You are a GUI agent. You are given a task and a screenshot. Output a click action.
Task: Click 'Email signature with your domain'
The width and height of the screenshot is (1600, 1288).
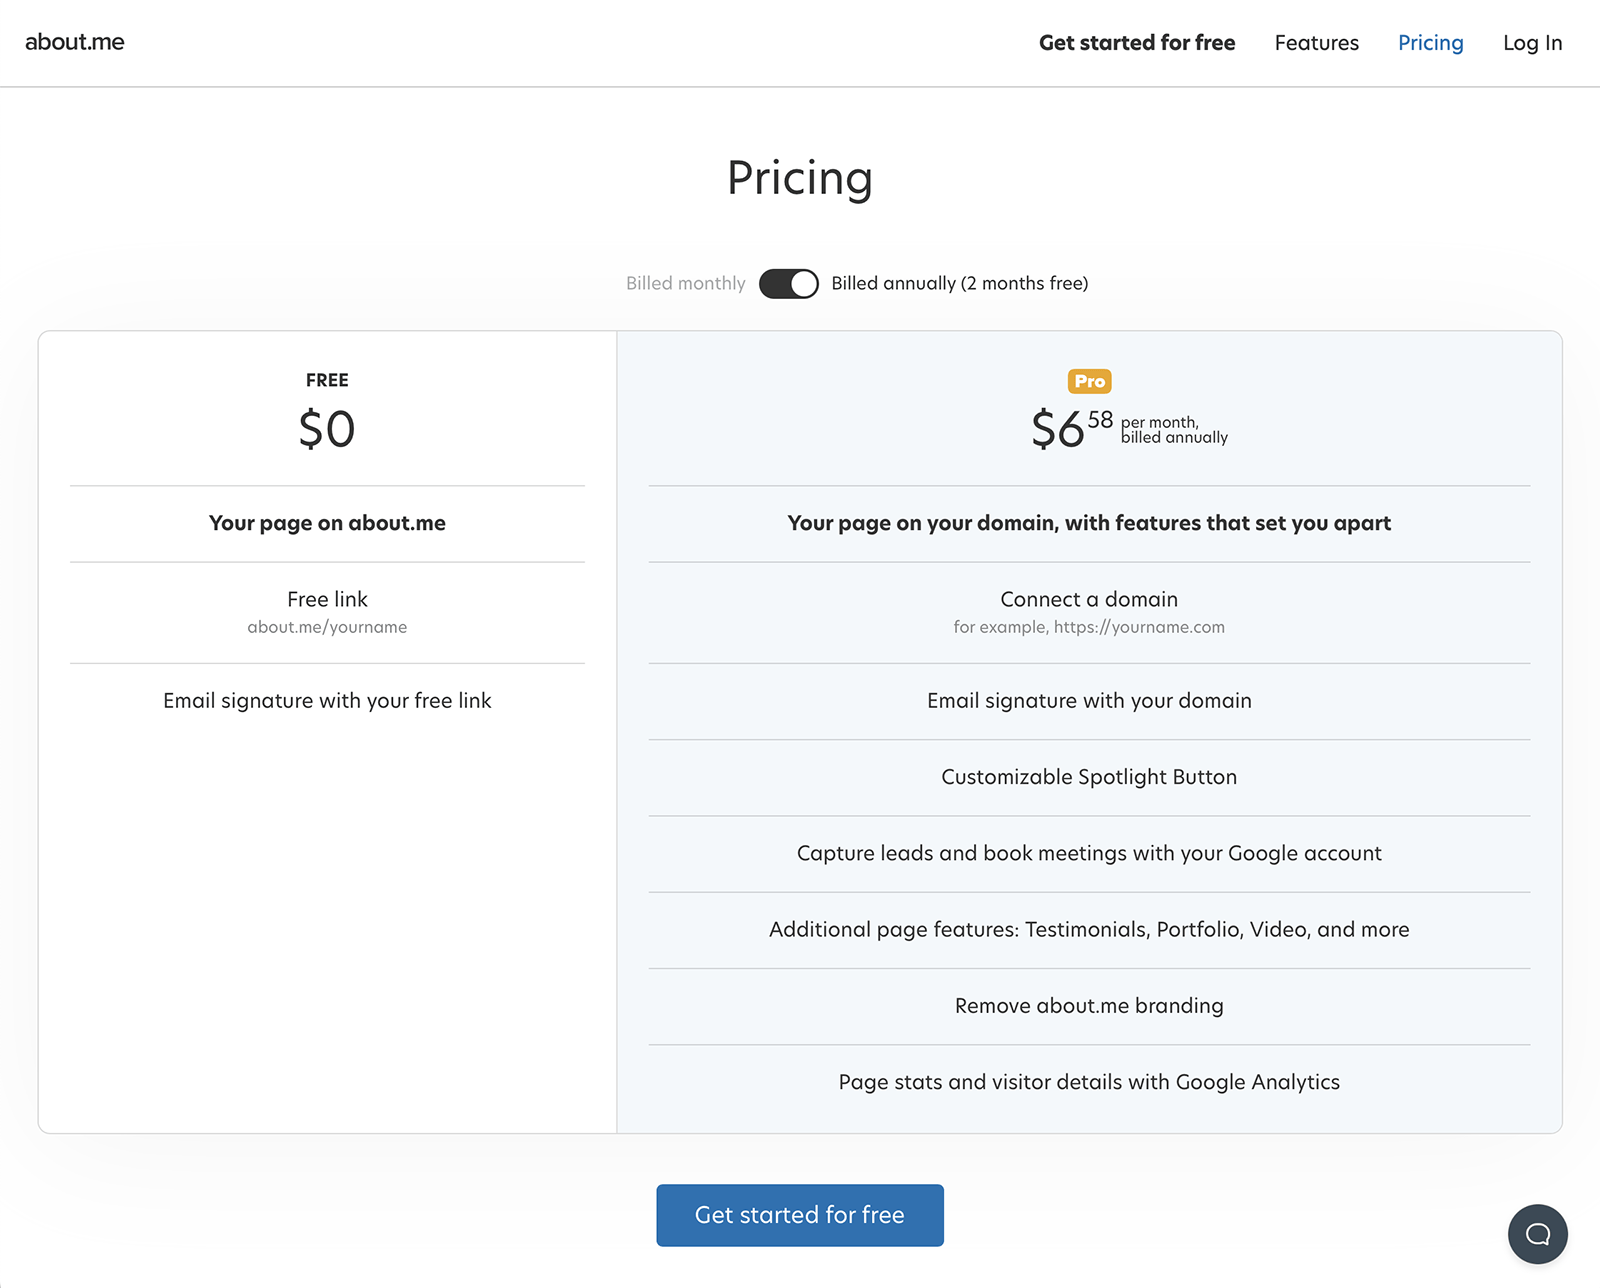point(1089,701)
